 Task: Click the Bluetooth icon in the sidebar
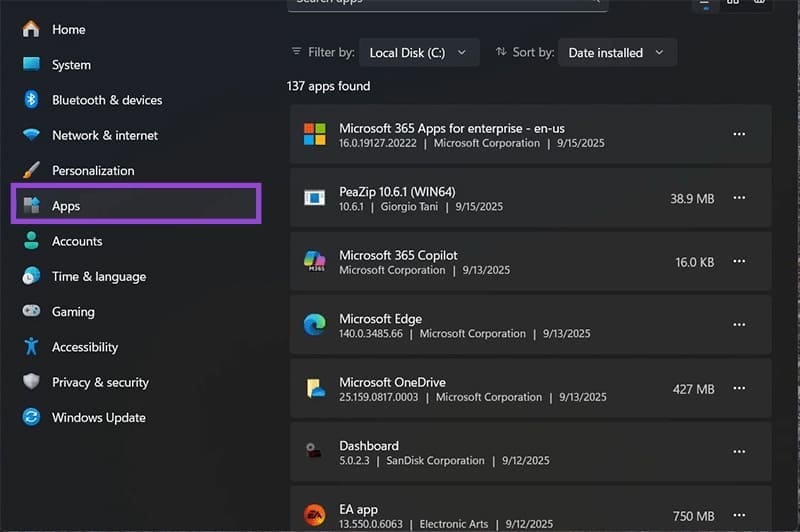[x=31, y=99]
